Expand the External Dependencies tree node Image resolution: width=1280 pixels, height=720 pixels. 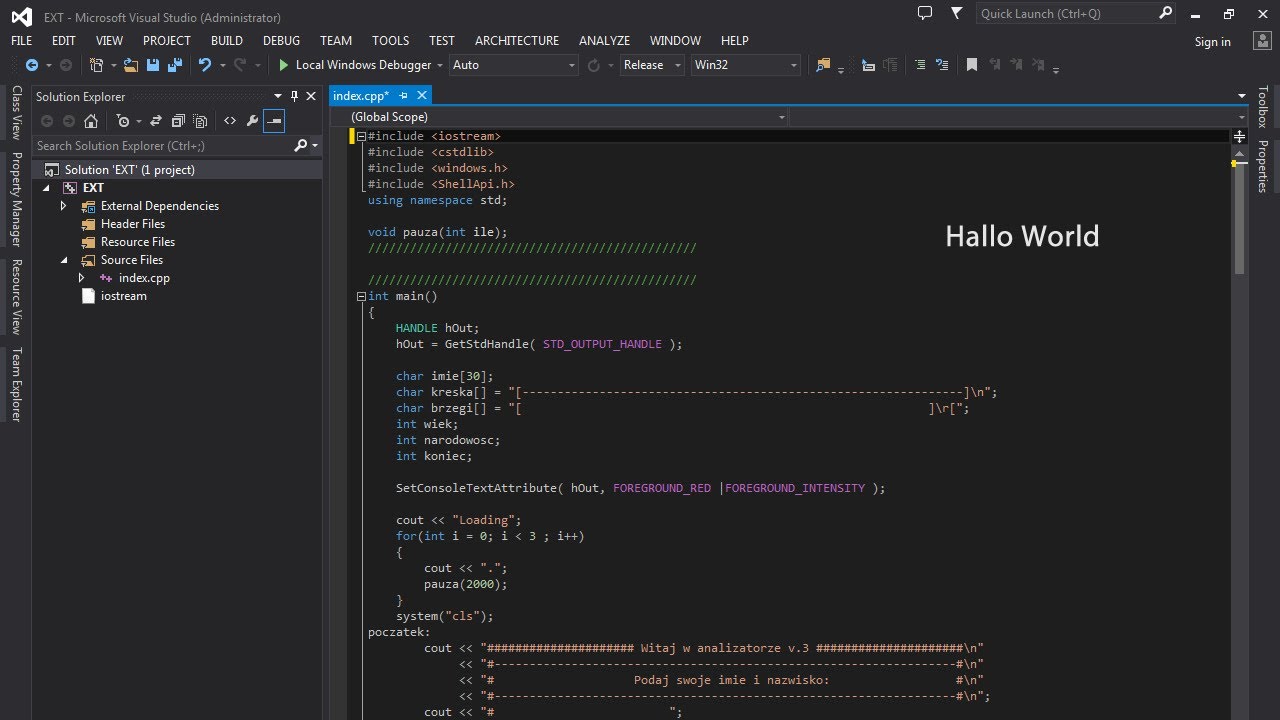(63, 206)
